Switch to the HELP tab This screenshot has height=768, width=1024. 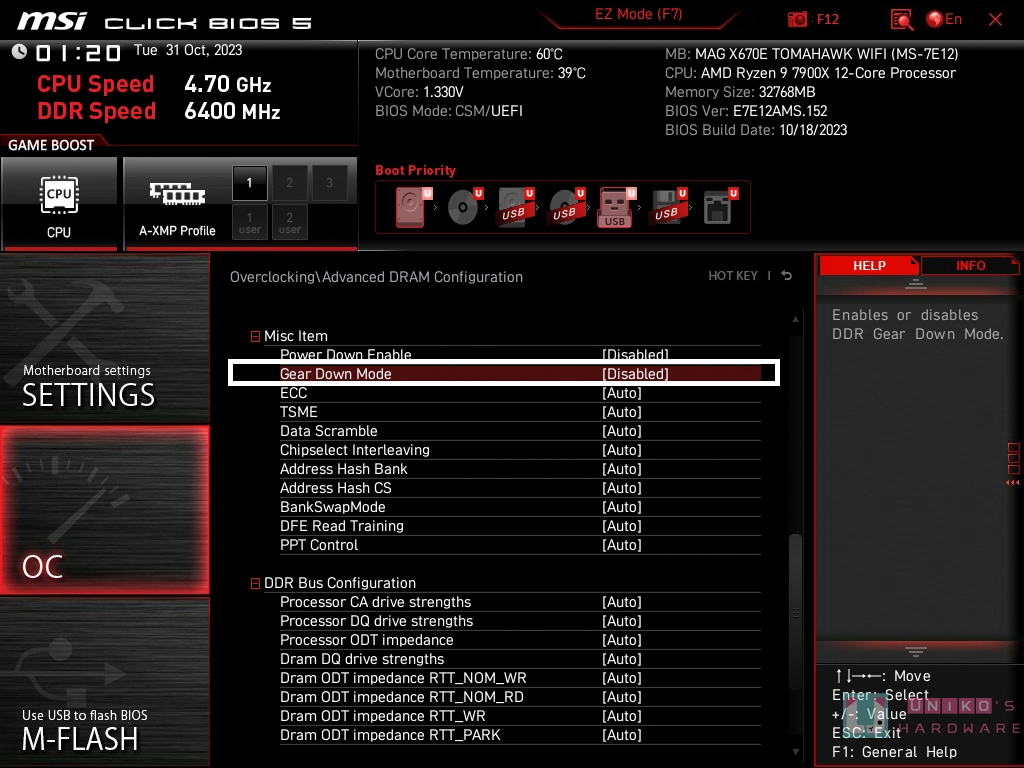pyautogui.click(x=869, y=266)
